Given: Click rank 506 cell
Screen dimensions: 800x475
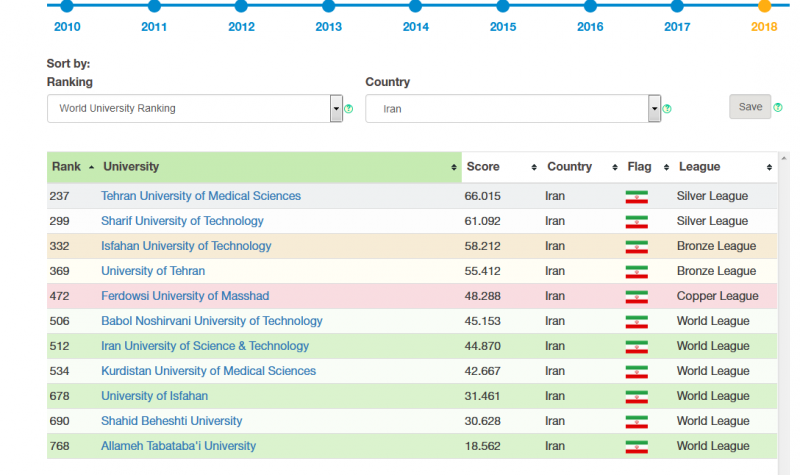Looking at the screenshot, I should pyautogui.click(x=59, y=321).
